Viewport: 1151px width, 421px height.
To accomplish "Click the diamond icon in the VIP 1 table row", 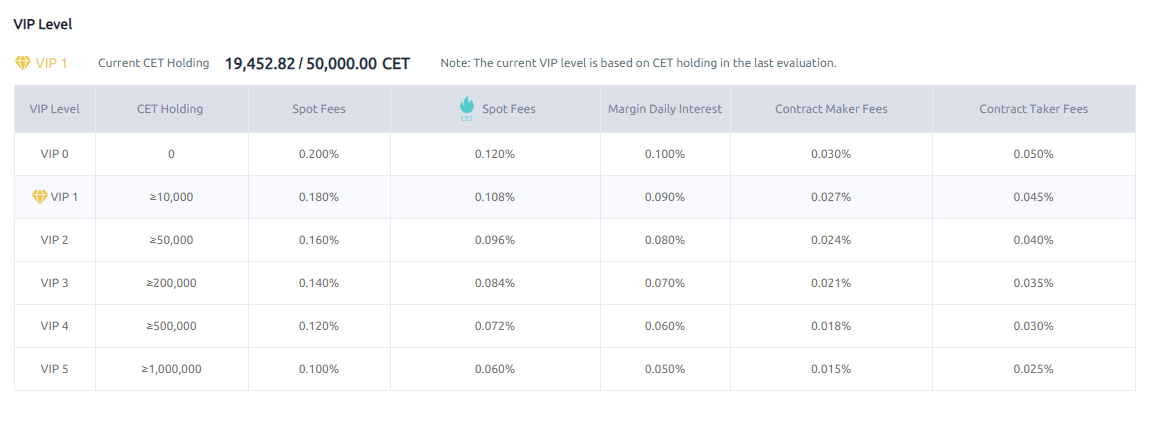I will click(39, 197).
